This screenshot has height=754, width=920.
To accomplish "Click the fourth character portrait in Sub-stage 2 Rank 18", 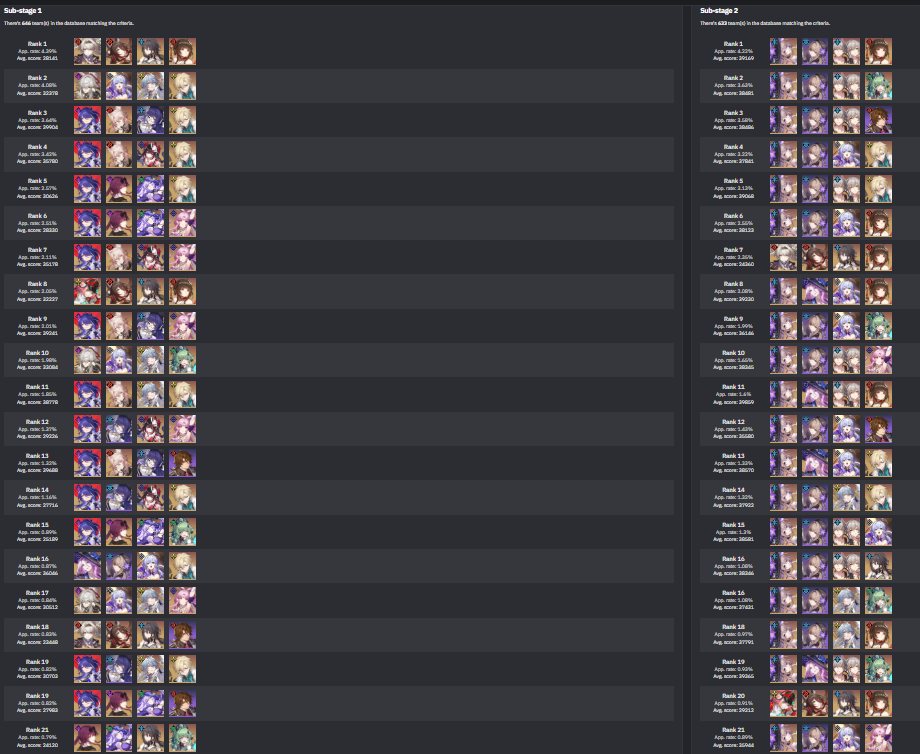I will (878, 635).
